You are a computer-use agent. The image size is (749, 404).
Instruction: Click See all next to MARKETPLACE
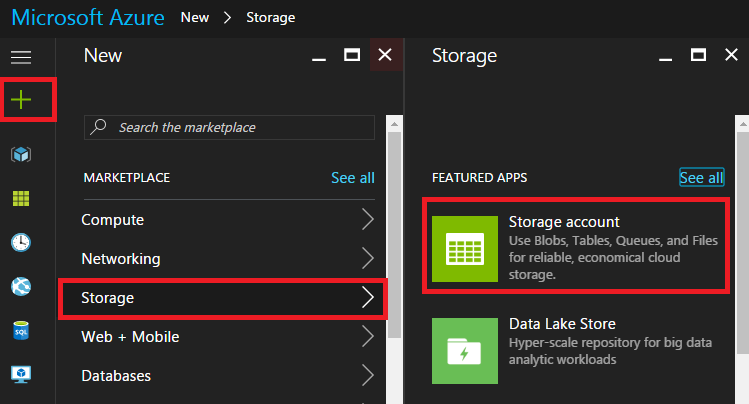(x=352, y=178)
